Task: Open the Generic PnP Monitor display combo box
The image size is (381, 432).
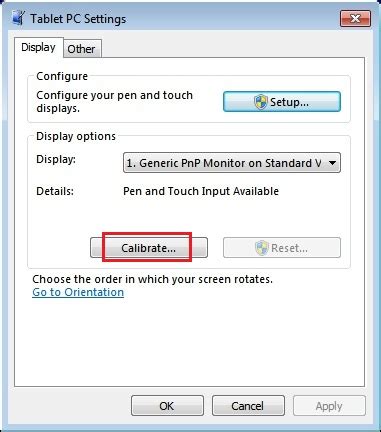Action: tap(232, 163)
